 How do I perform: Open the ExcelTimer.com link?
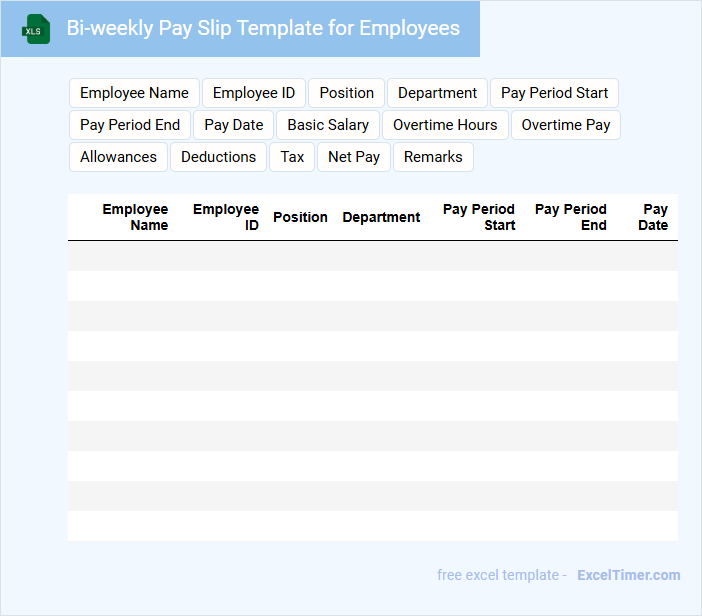point(629,575)
